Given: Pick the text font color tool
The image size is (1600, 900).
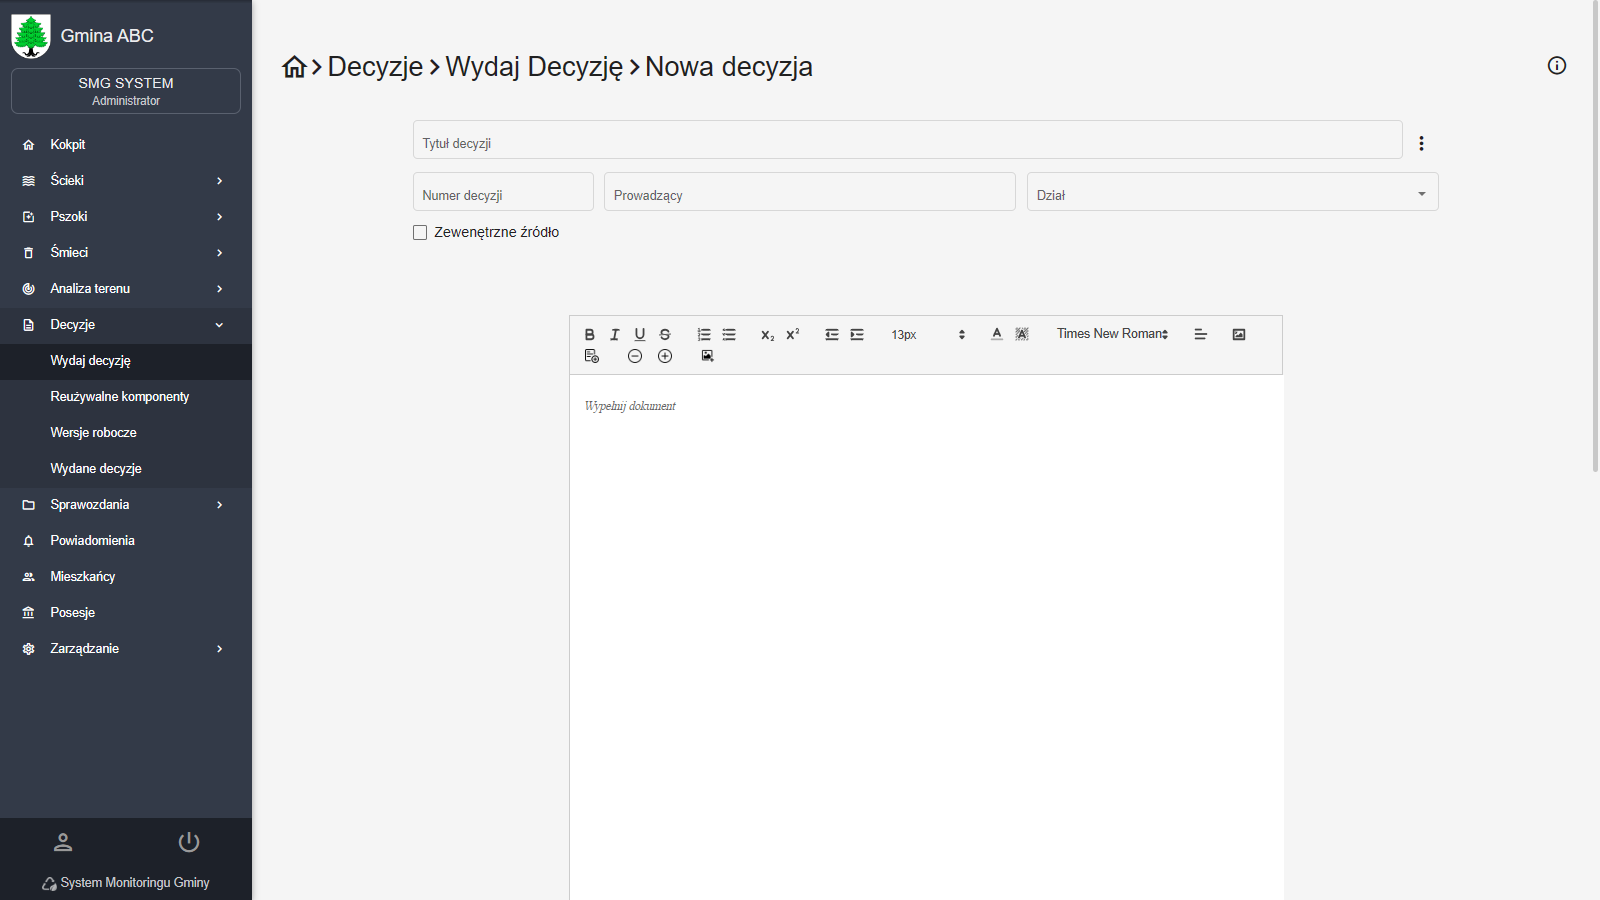Looking at the screenshot, I should [997, 335].
